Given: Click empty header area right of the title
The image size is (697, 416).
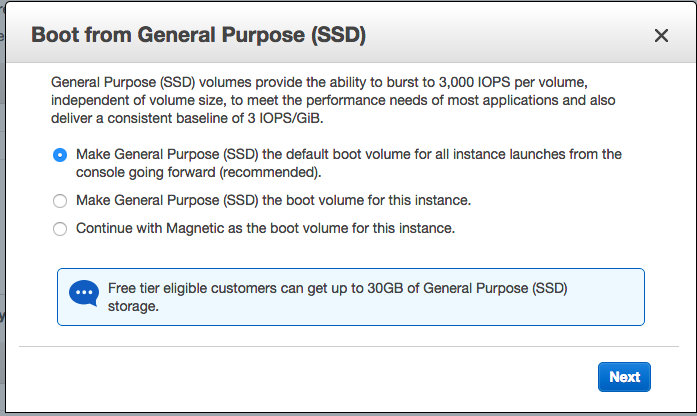Looking at the screenshot, I should pos(500,36).
